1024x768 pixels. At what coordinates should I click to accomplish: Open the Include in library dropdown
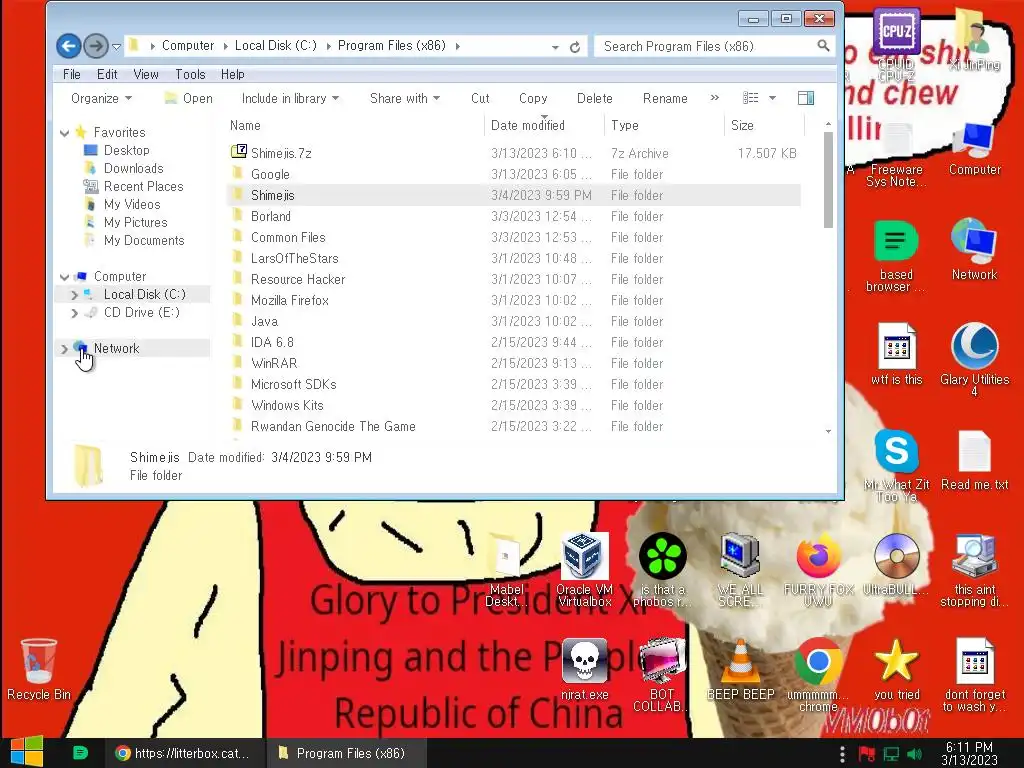coord(291,98)
